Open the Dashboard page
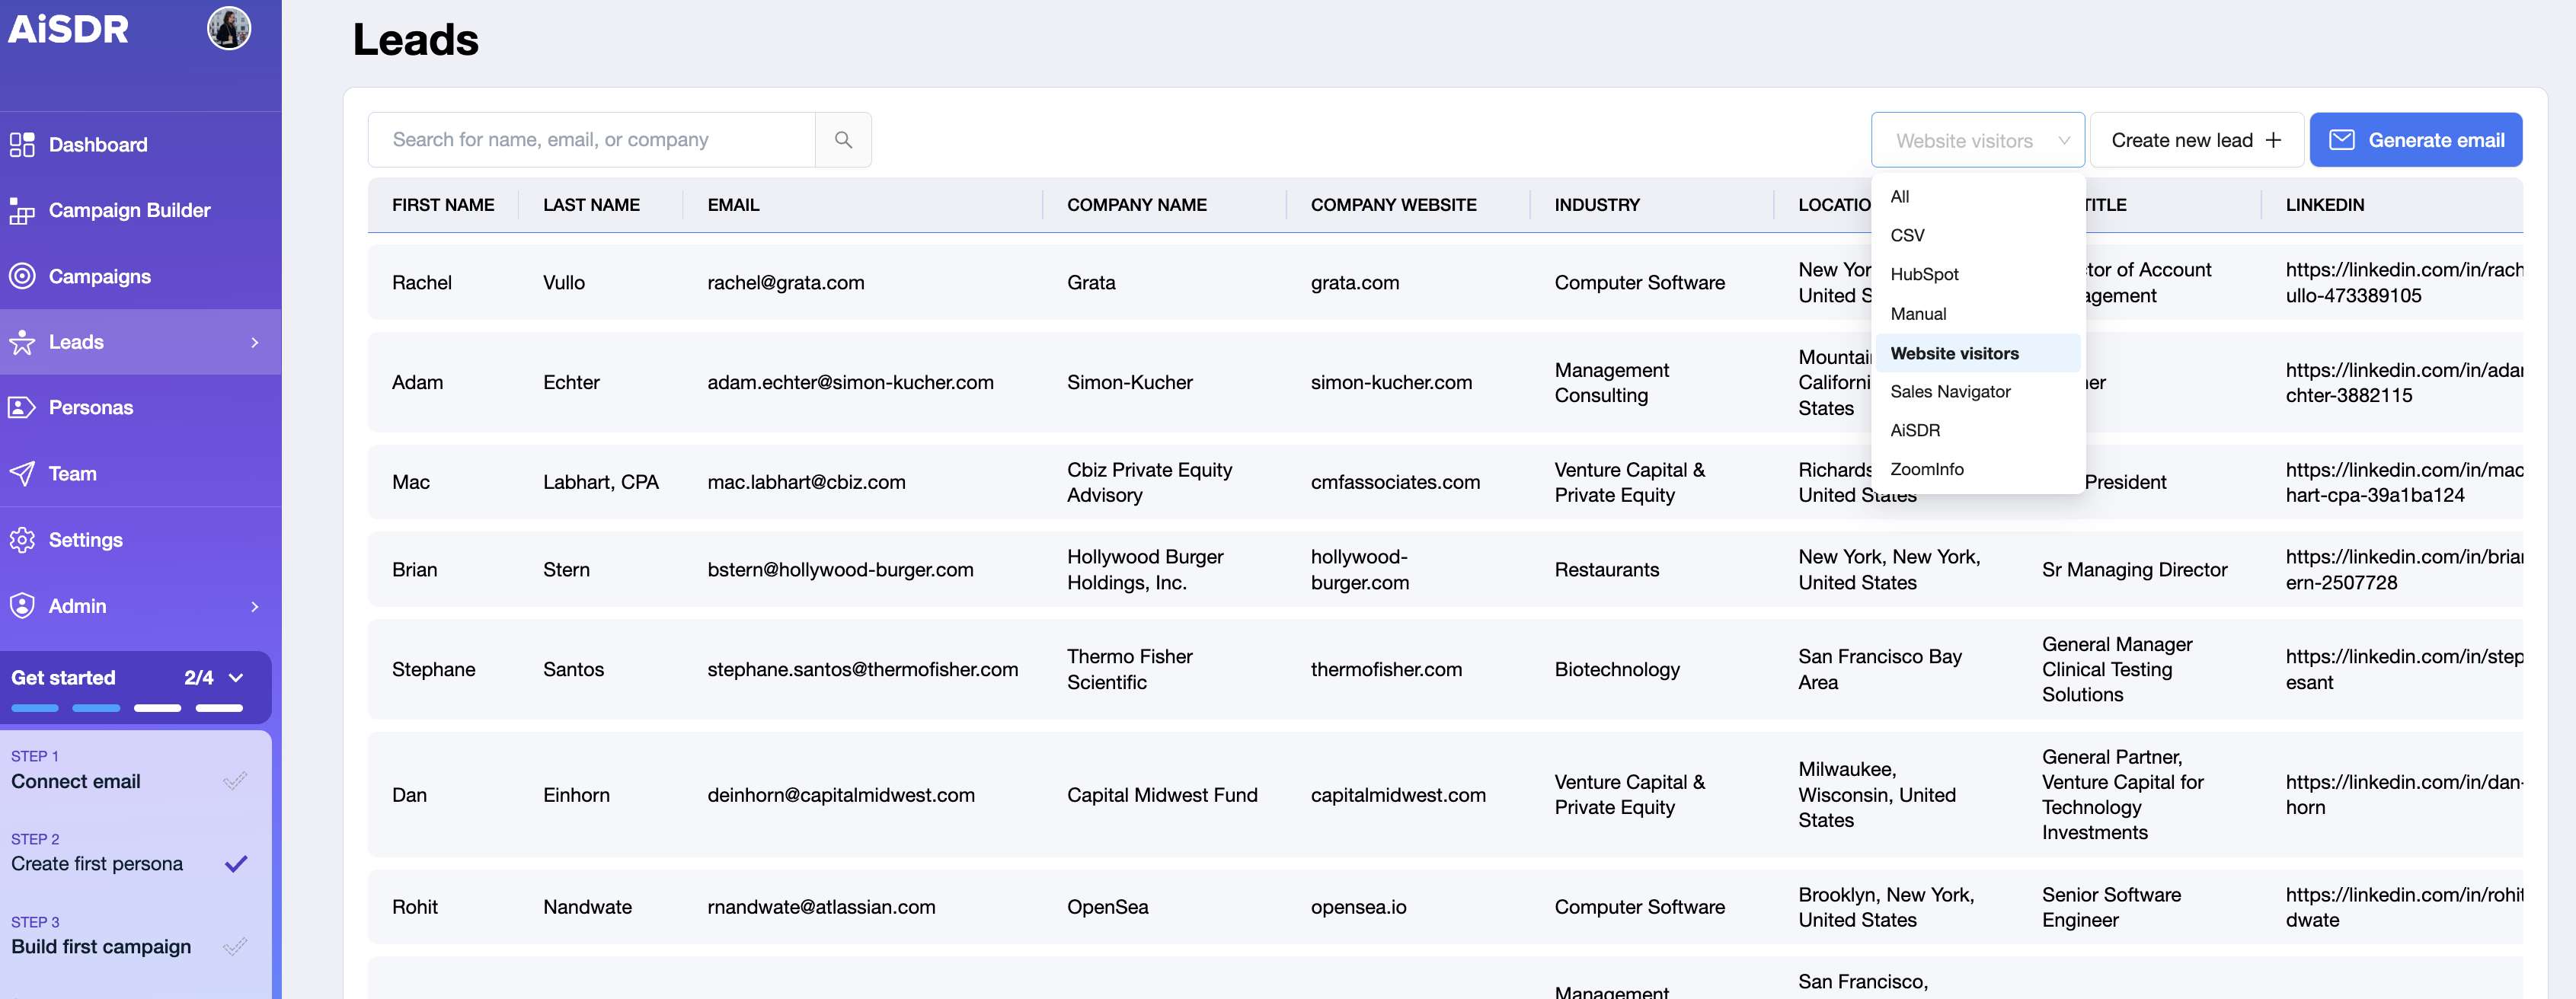2576x999 pixels. (140, 145)
